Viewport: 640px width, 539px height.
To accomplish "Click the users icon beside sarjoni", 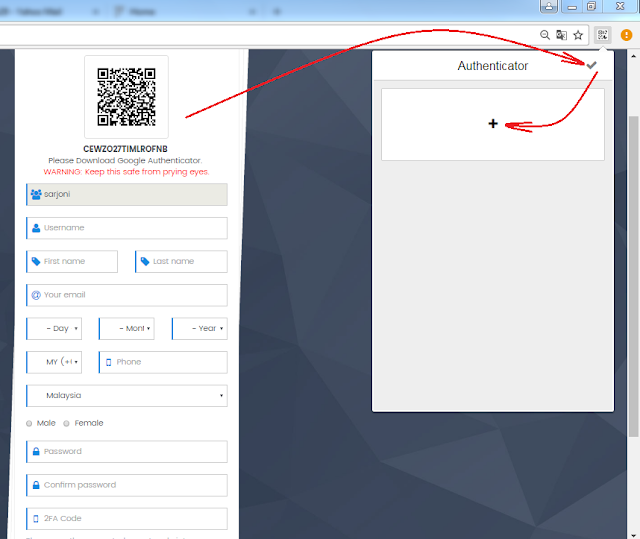I will tap(36, 194).
